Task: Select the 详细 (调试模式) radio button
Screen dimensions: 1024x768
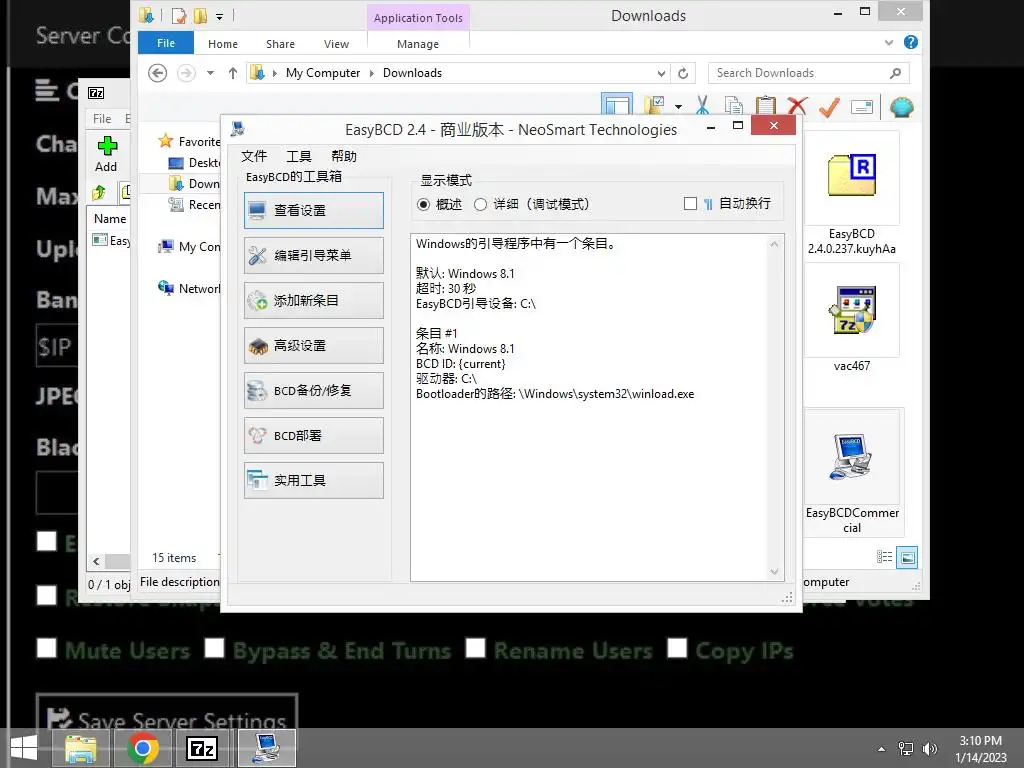Action: coord(481,204)
